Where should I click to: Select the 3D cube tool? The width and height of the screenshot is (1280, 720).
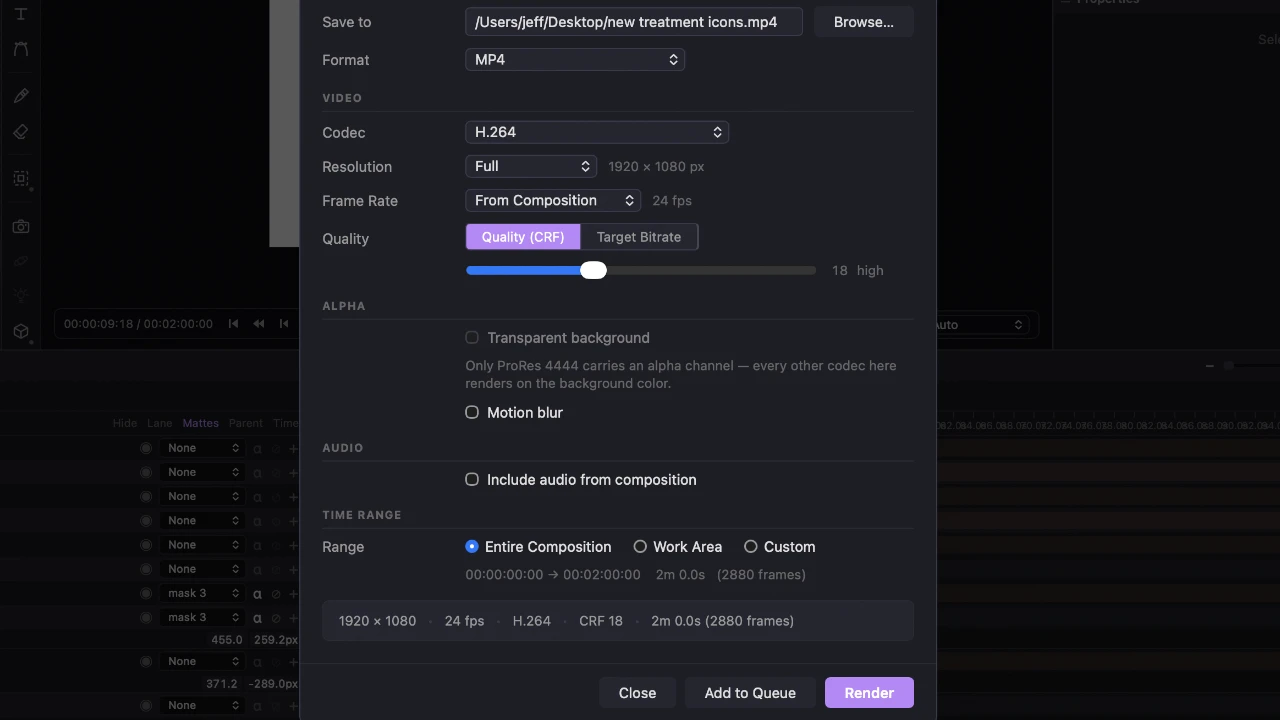coord(21,331)
